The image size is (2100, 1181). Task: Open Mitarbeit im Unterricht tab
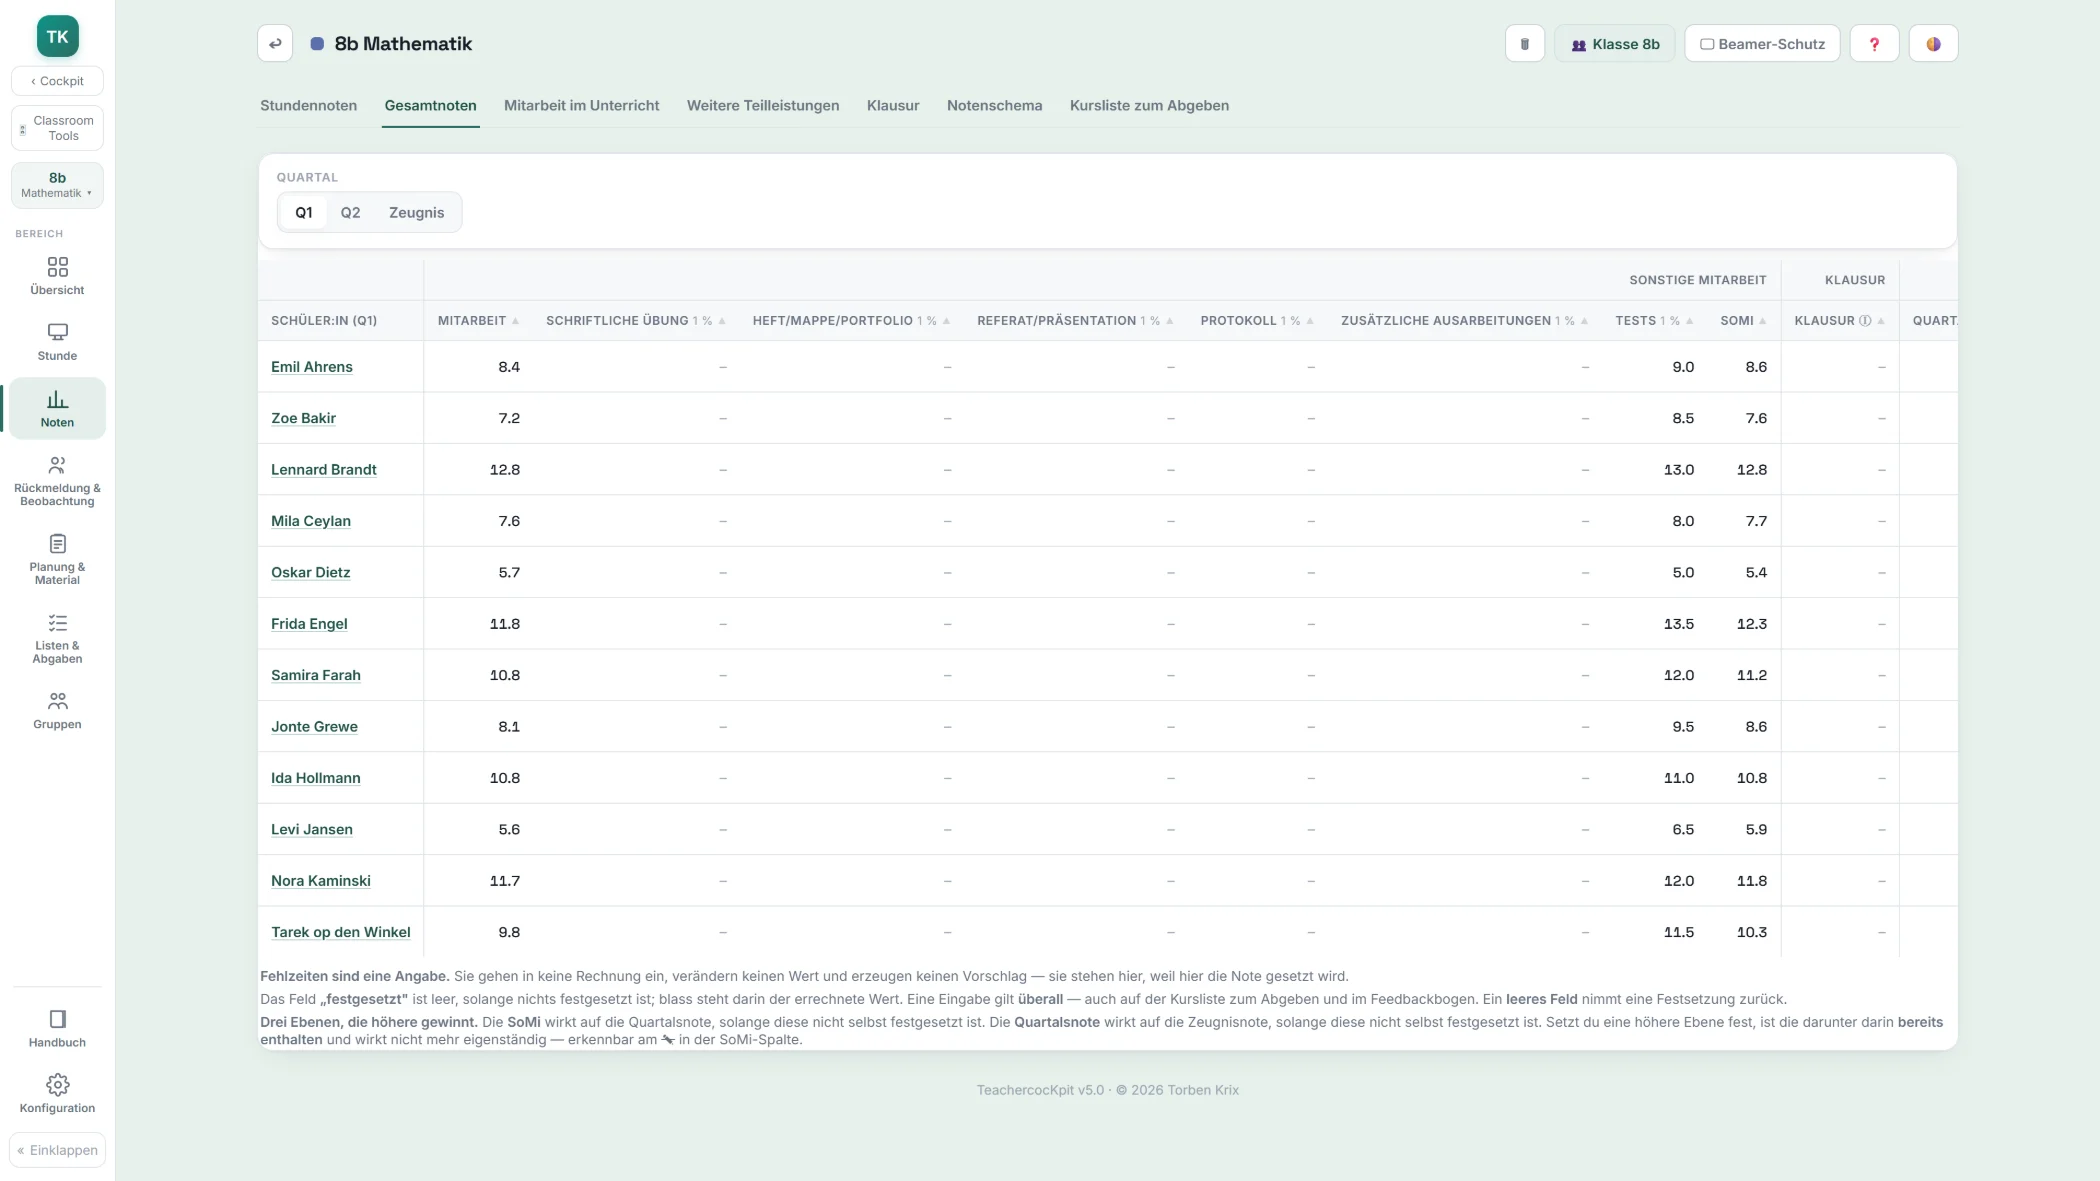[581, 105]
